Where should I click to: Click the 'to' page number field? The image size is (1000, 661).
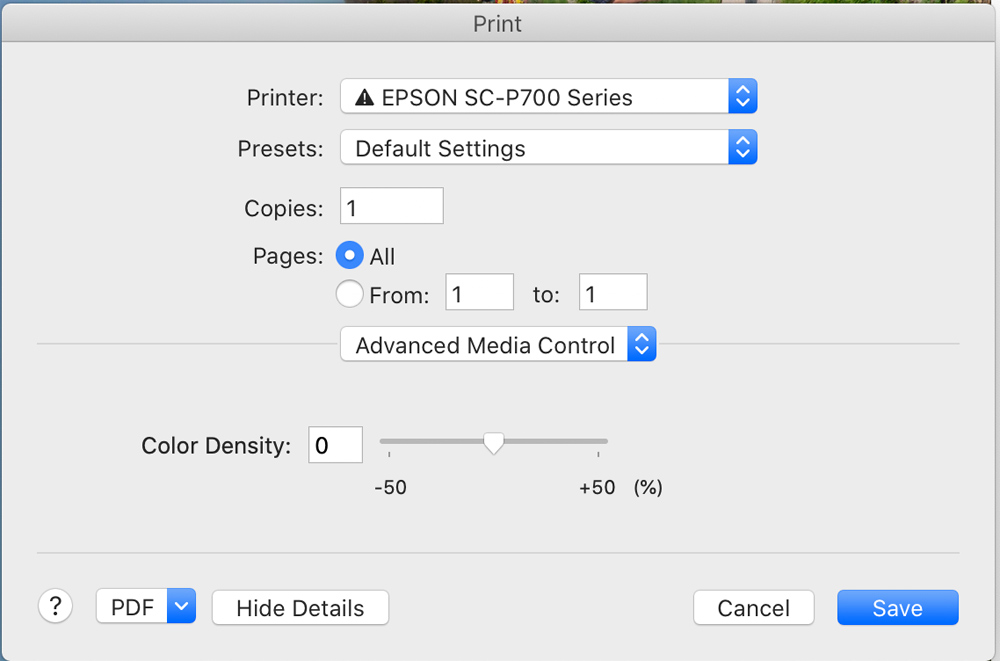pyautogui.click(x=613, y=294)
